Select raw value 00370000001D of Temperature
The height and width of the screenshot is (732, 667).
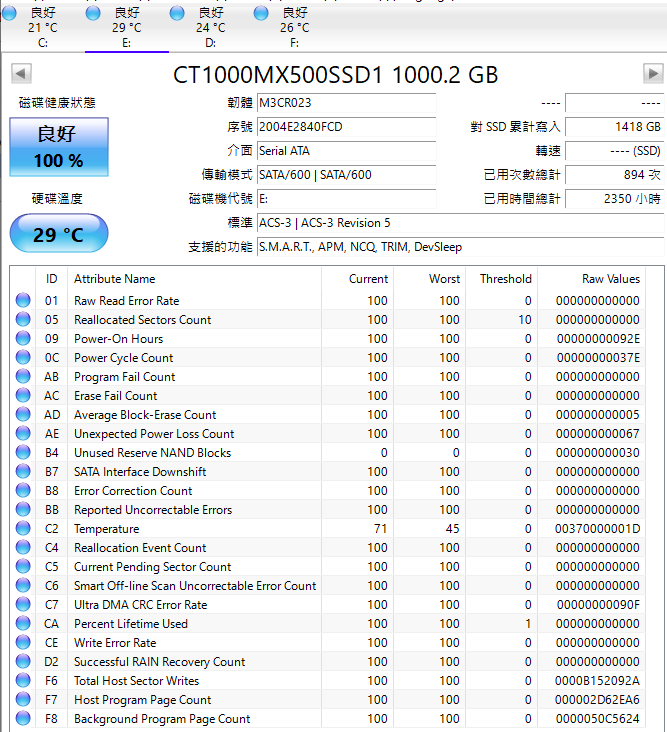pos(597,529)
